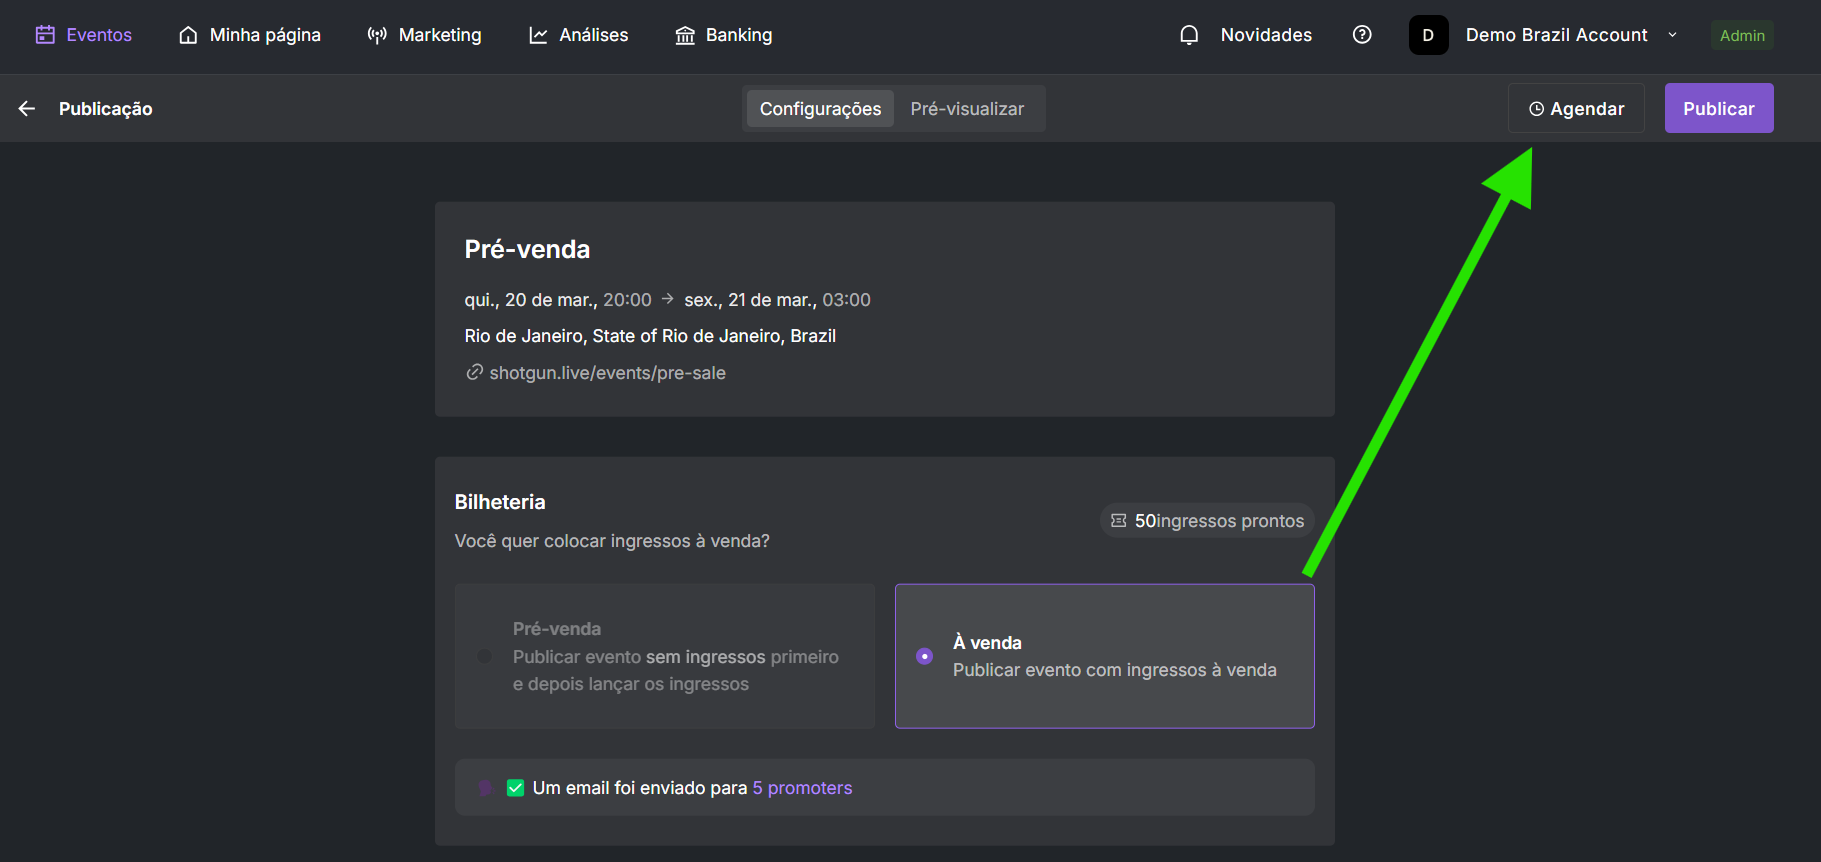Screen dimensions: 1821x862
Task: Switch to the Configurações tab
Action: pyautogui.click(x=820, y=108)
